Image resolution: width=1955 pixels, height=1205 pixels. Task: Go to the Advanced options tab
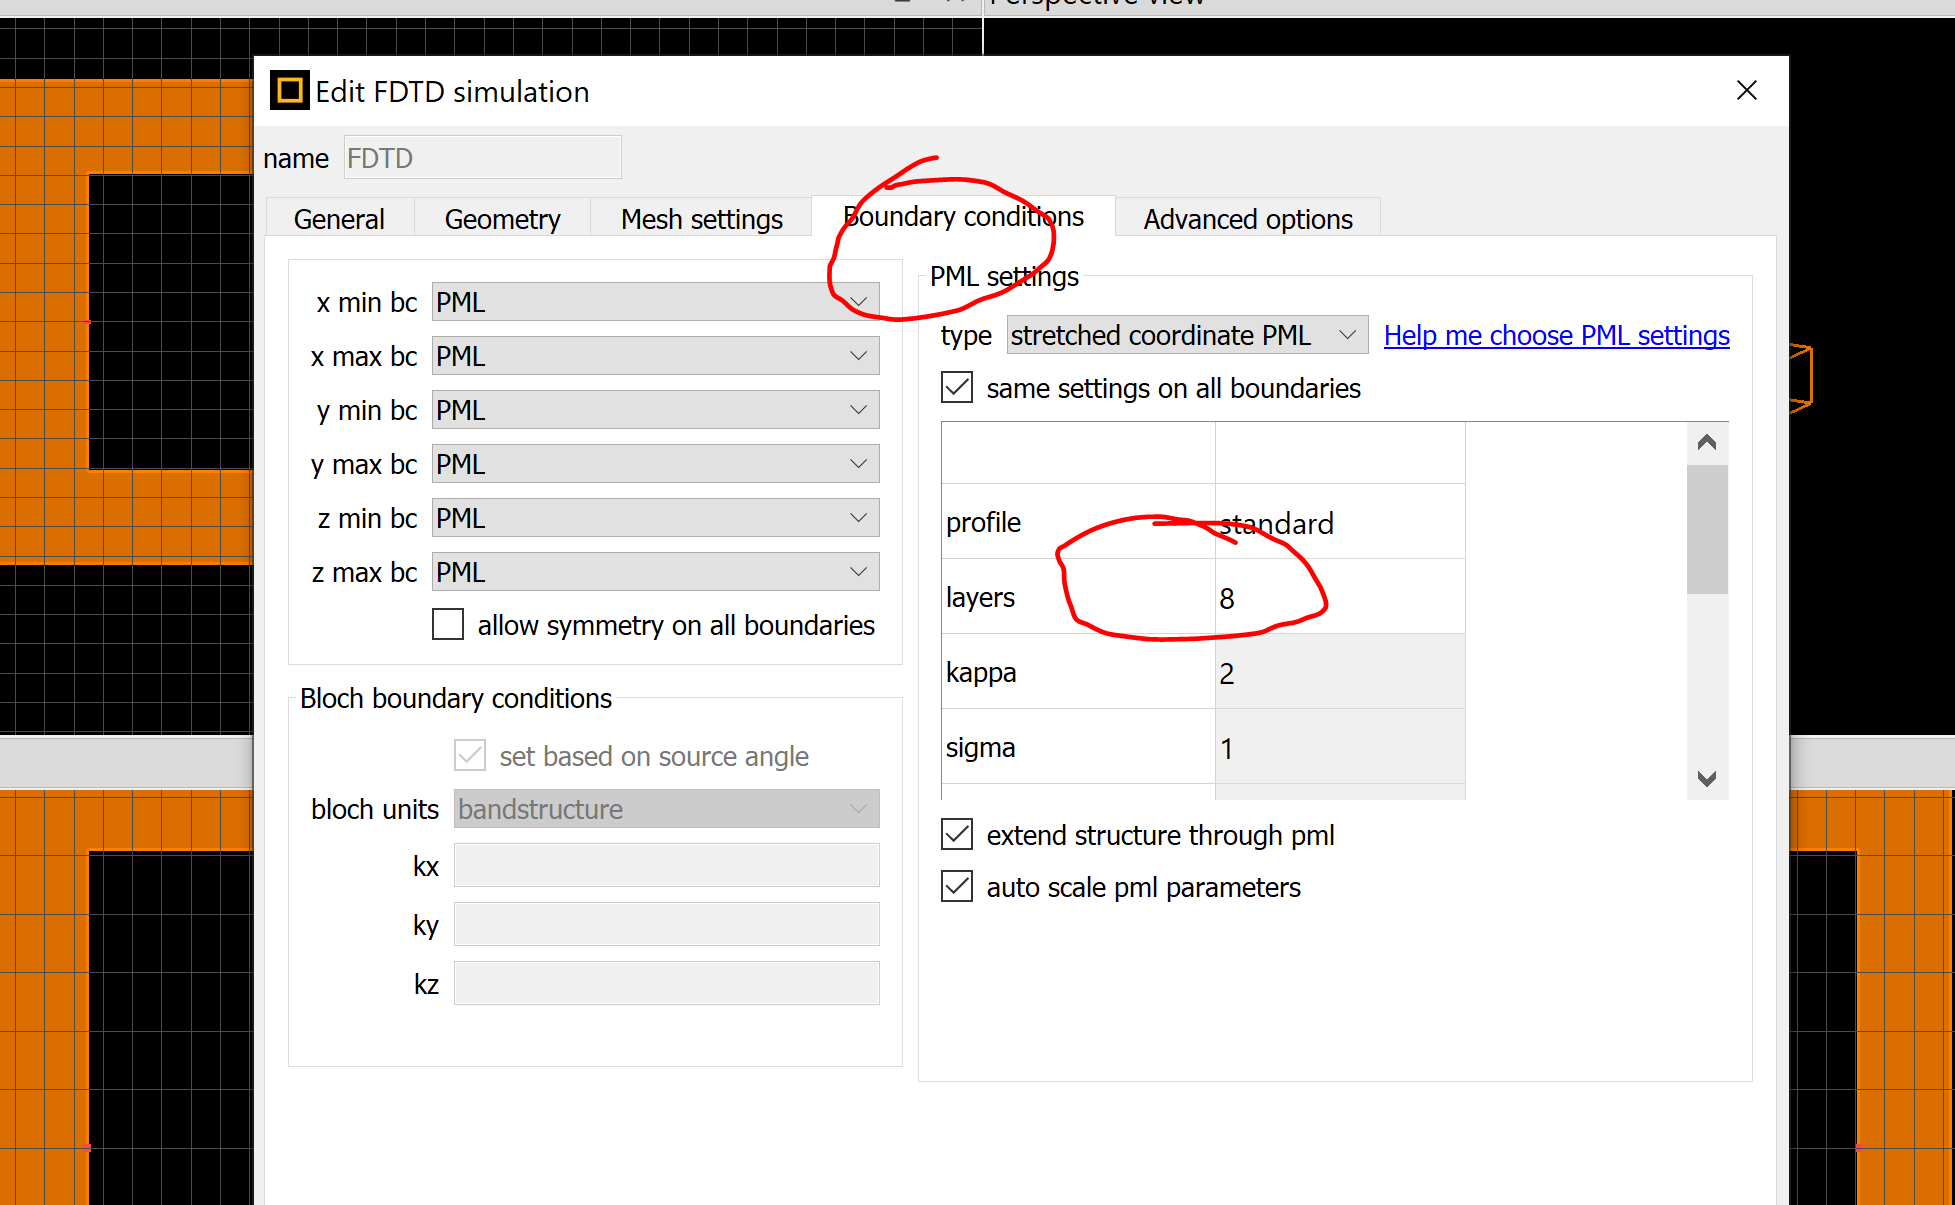[1247, 219]
